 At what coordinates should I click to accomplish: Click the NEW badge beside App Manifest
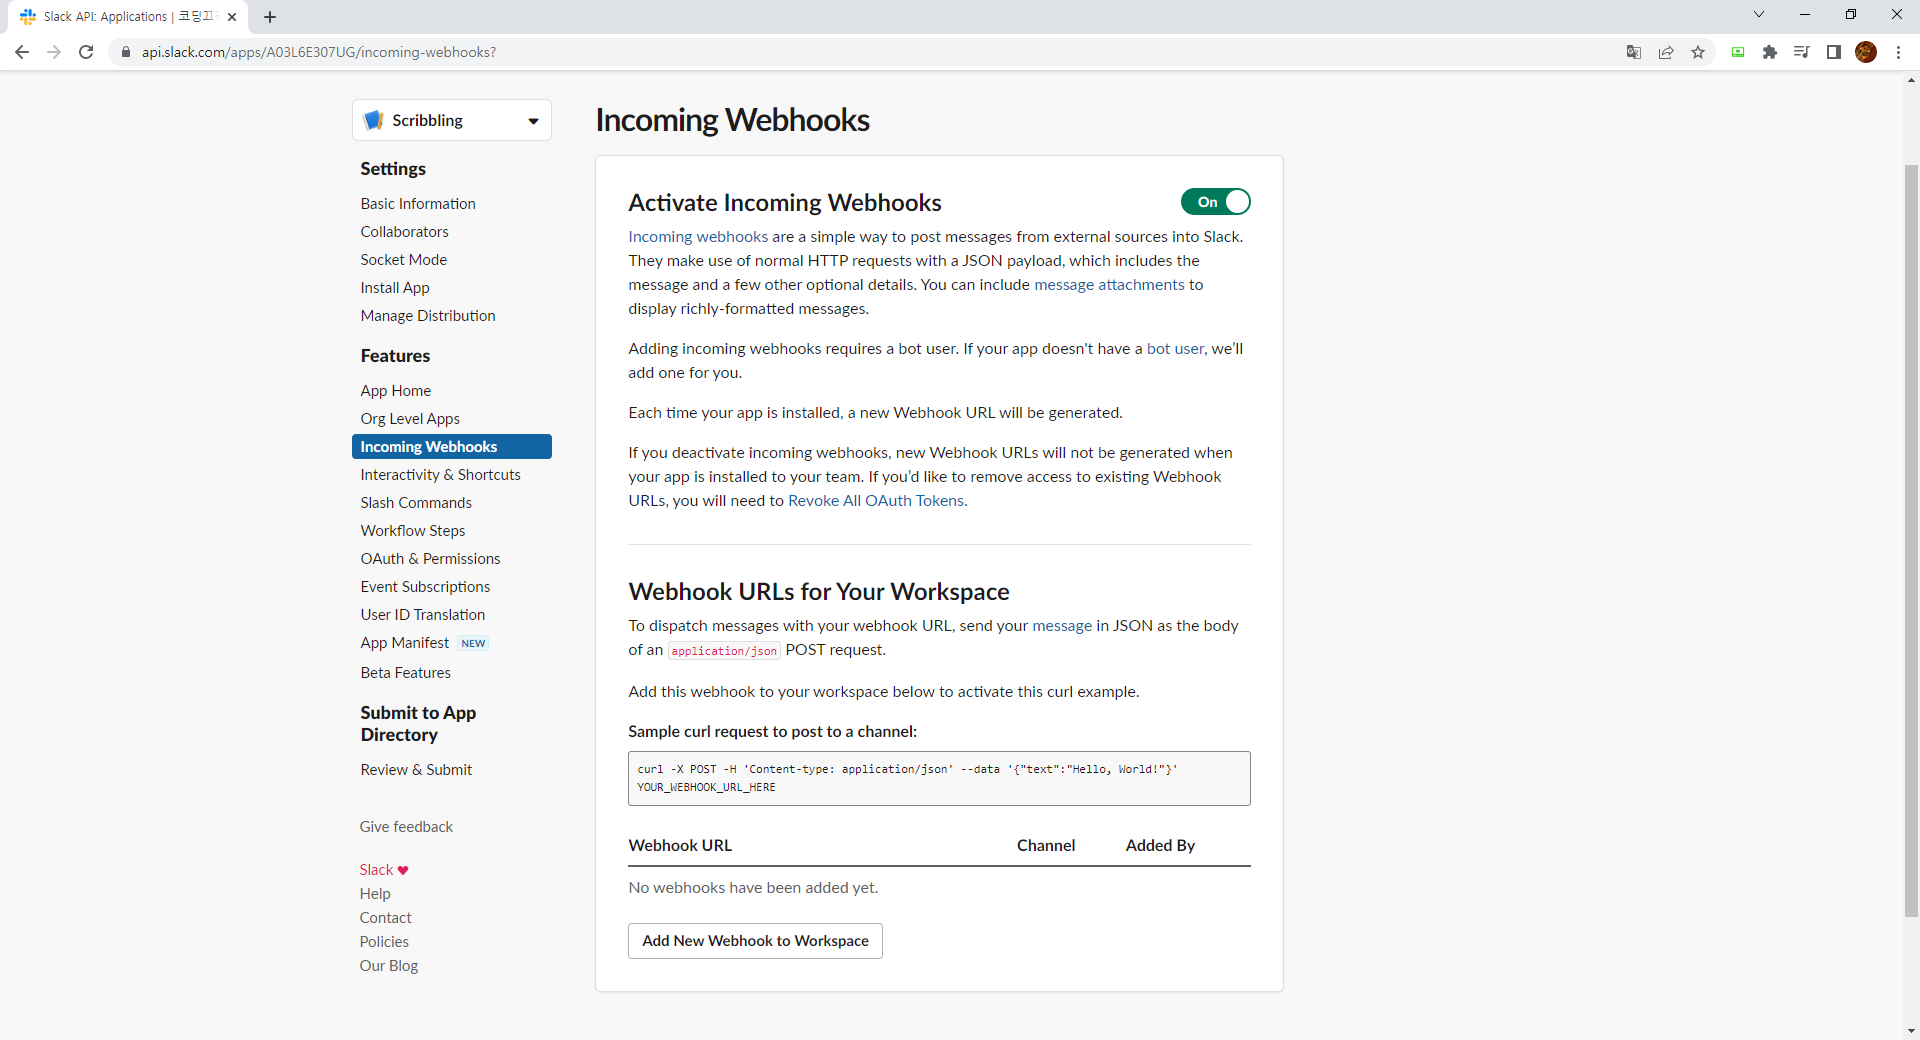click(473, 643)
